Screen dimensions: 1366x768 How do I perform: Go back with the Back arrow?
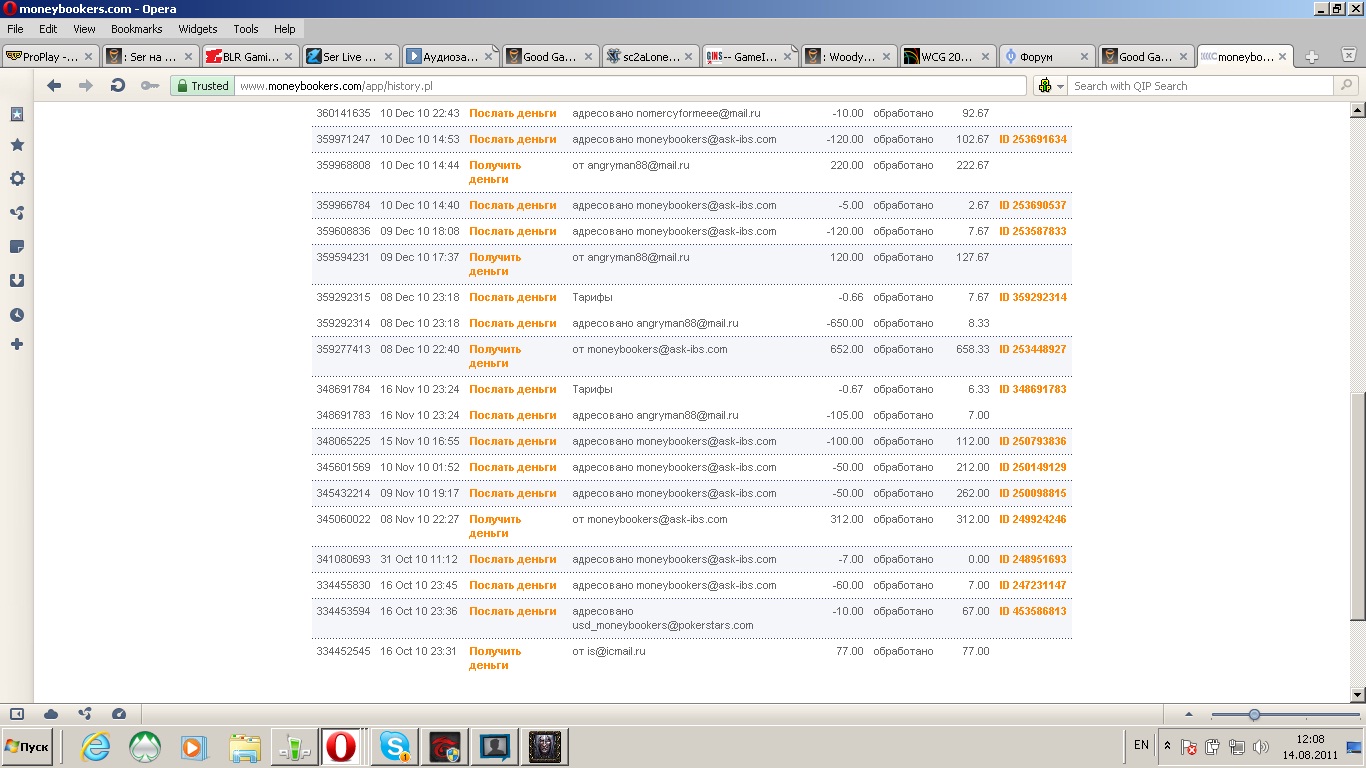pyautogui.click(x=55, y=86)
